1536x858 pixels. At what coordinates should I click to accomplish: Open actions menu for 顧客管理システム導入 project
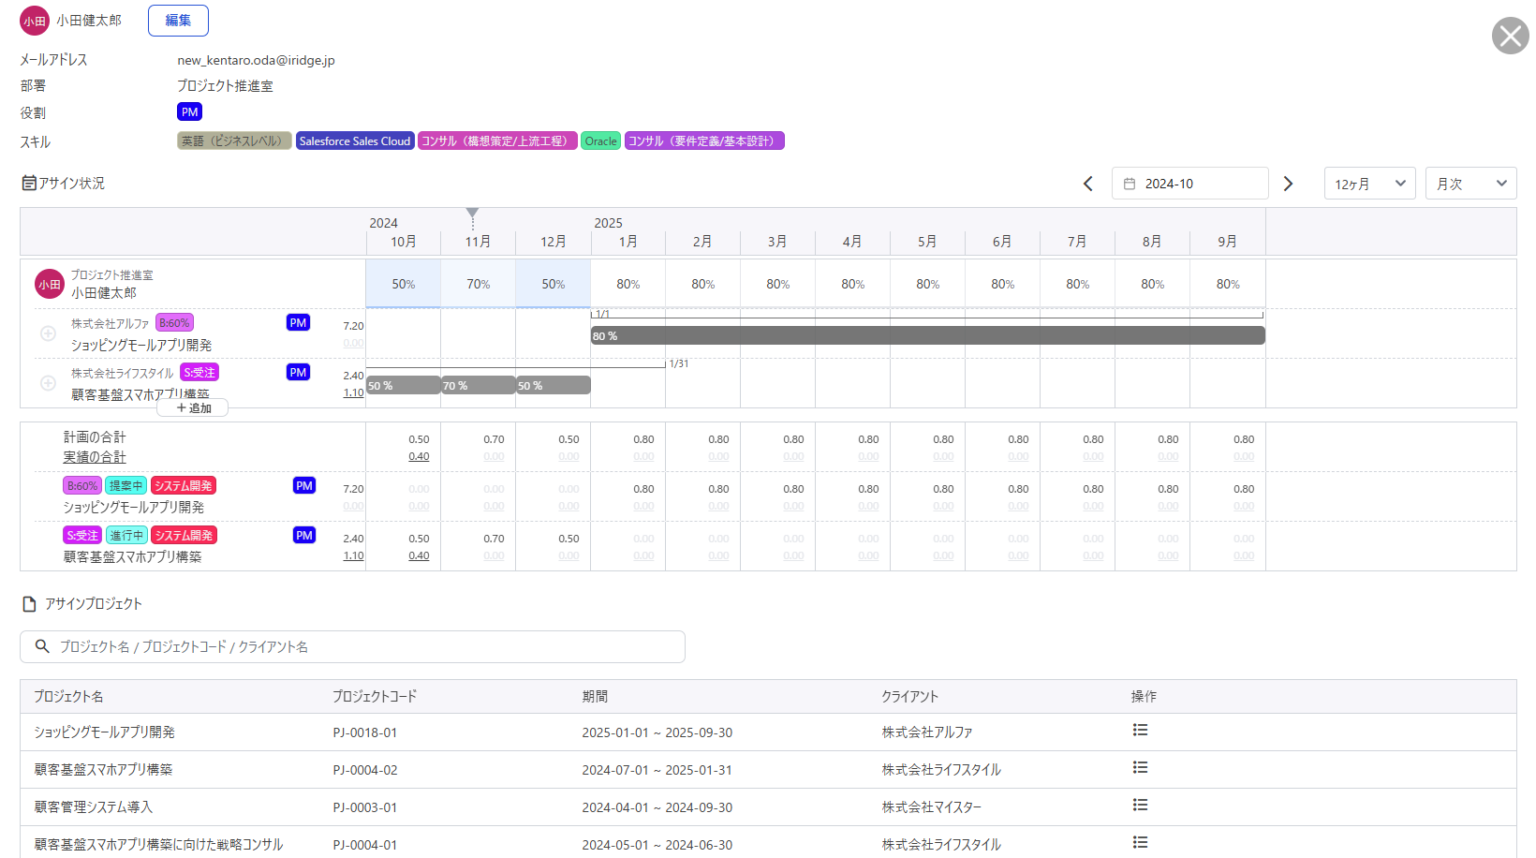[1140, 806]
